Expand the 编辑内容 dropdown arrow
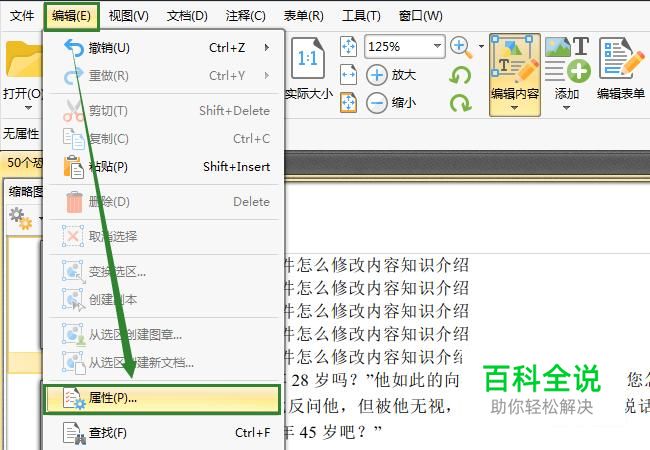 click(x=514, y=108)
